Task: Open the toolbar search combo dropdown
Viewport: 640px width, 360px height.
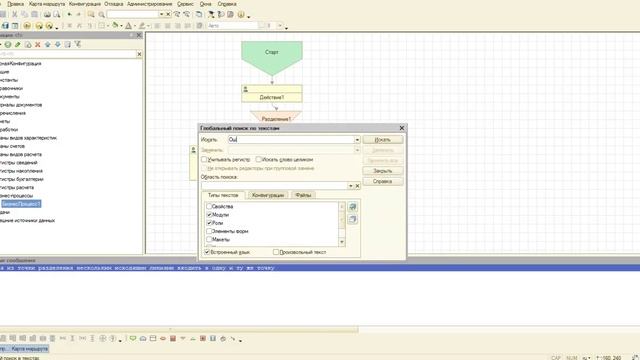Action: [161, 14]
